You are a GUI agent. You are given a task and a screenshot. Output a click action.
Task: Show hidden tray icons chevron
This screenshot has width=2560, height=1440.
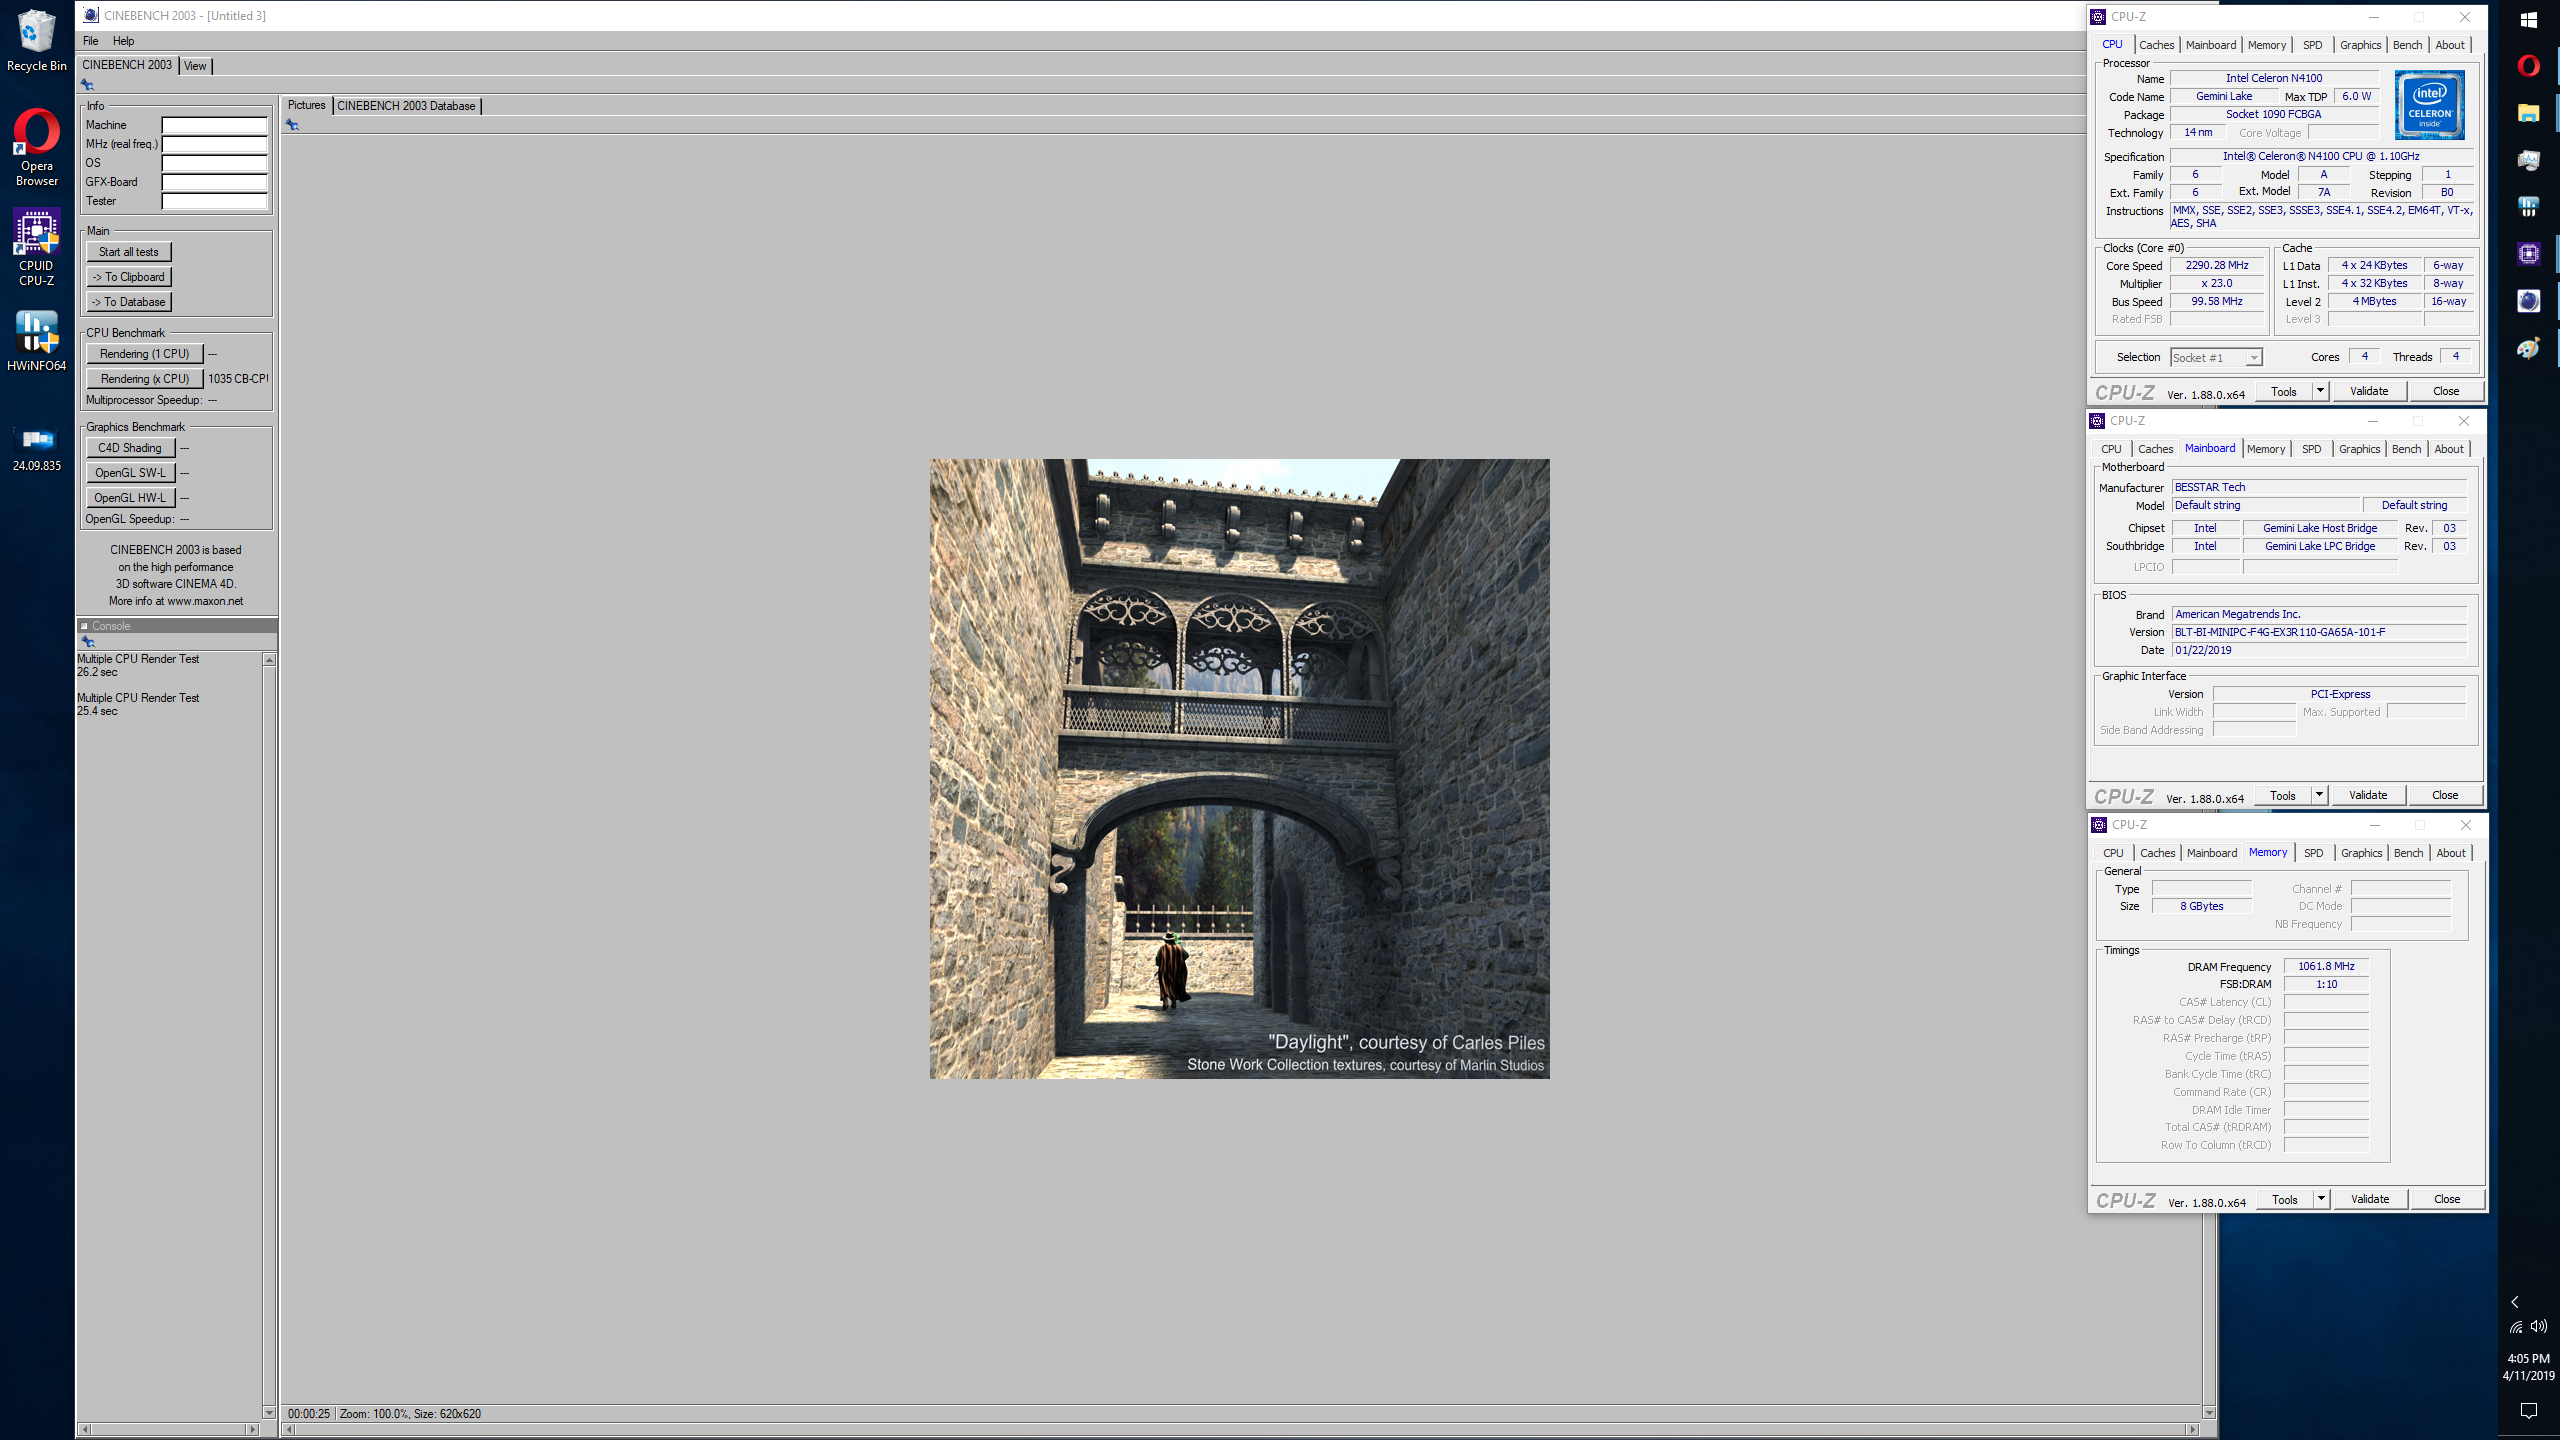[2515, 1302]
